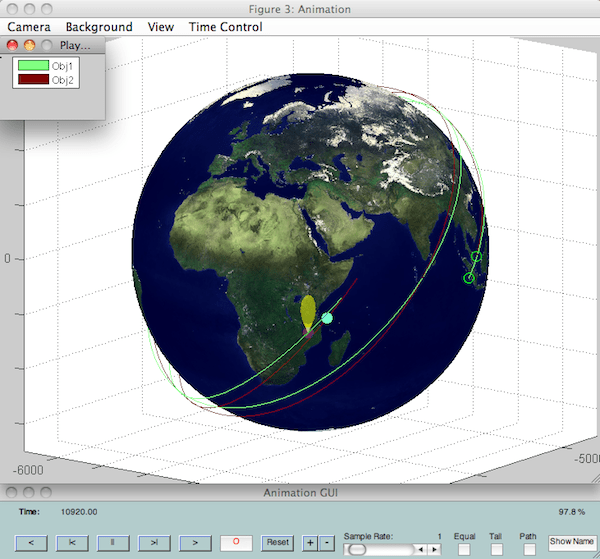The image size is (600, 559).
Task: Open the Background menu
Action: [x=99, y=27]
